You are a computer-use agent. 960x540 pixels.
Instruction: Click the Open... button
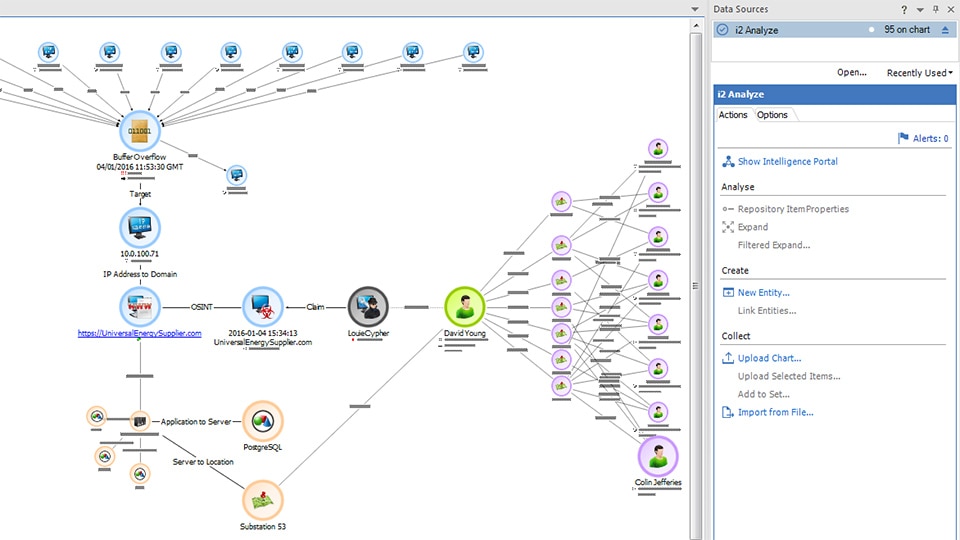(852, 72)
